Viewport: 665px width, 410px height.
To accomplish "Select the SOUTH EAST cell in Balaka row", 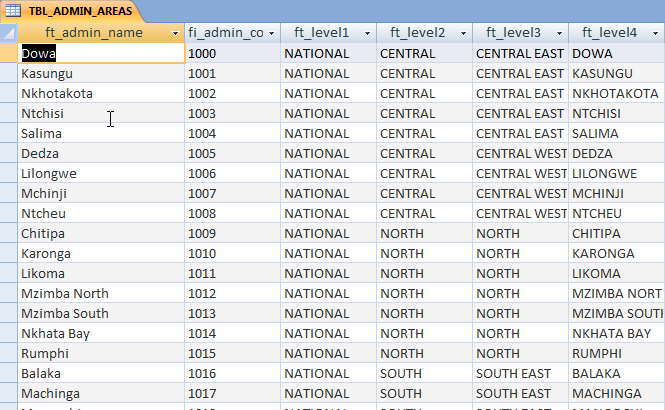I will 520,374.
